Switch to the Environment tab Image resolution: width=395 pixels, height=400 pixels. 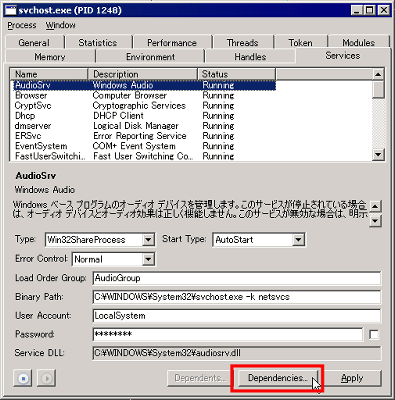(150, 57)
